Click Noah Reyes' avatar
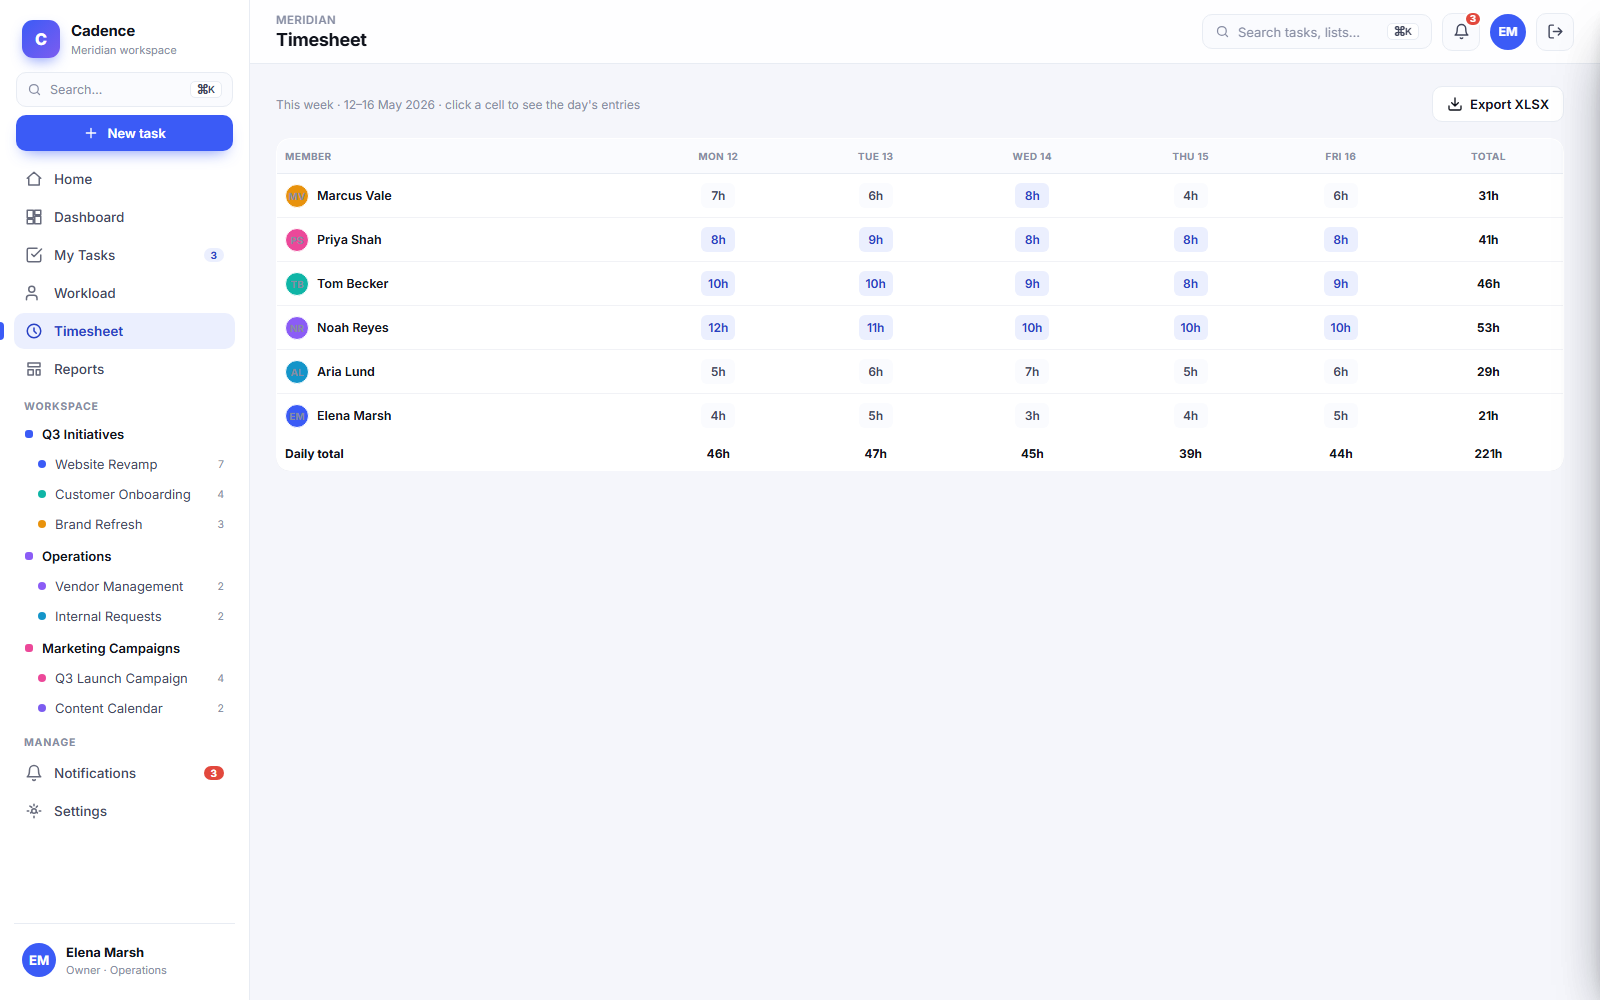The width and height of the screenshot is (1600, 1000). coord(297,328)
